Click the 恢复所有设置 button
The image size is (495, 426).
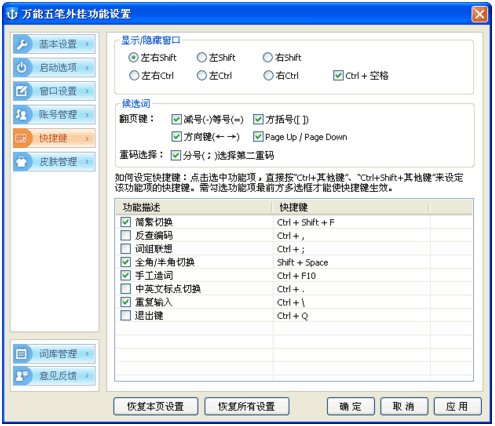[247, 406]
